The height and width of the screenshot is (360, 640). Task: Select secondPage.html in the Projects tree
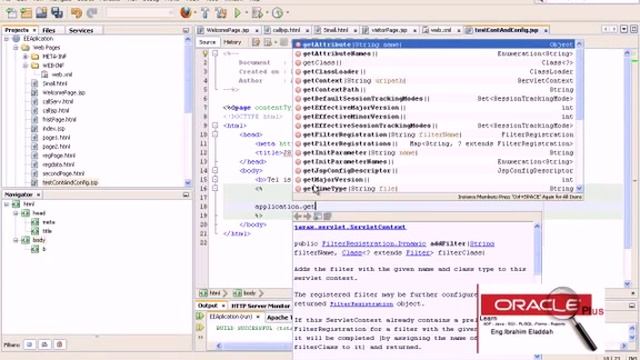coord(63,173)
